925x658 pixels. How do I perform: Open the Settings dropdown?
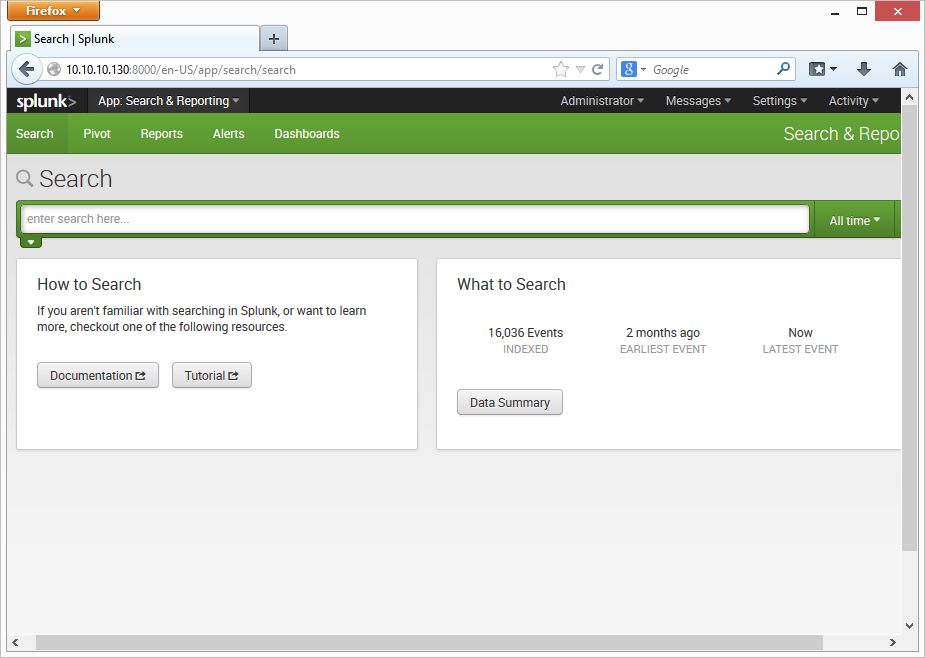click(x=779, y=101)
